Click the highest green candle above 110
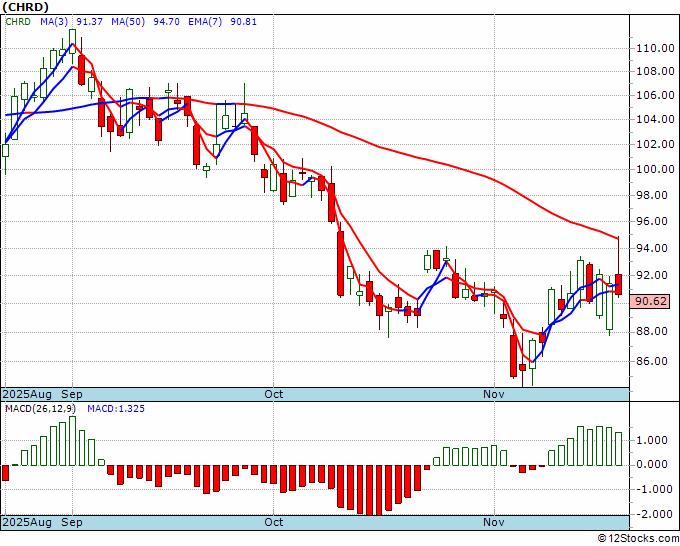 pos(72,41)
